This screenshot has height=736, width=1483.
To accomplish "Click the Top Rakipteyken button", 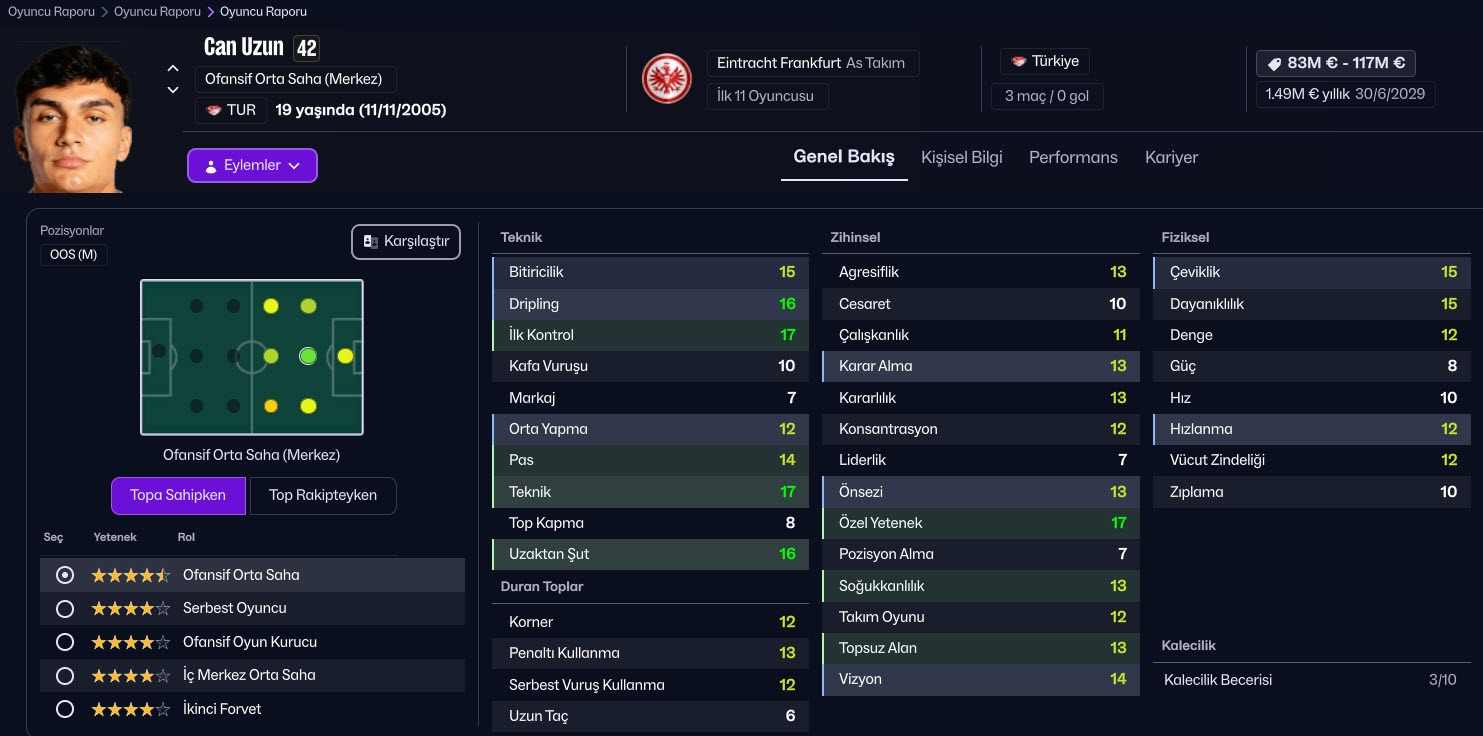I will pyautogui.click(x=323, y=495).
